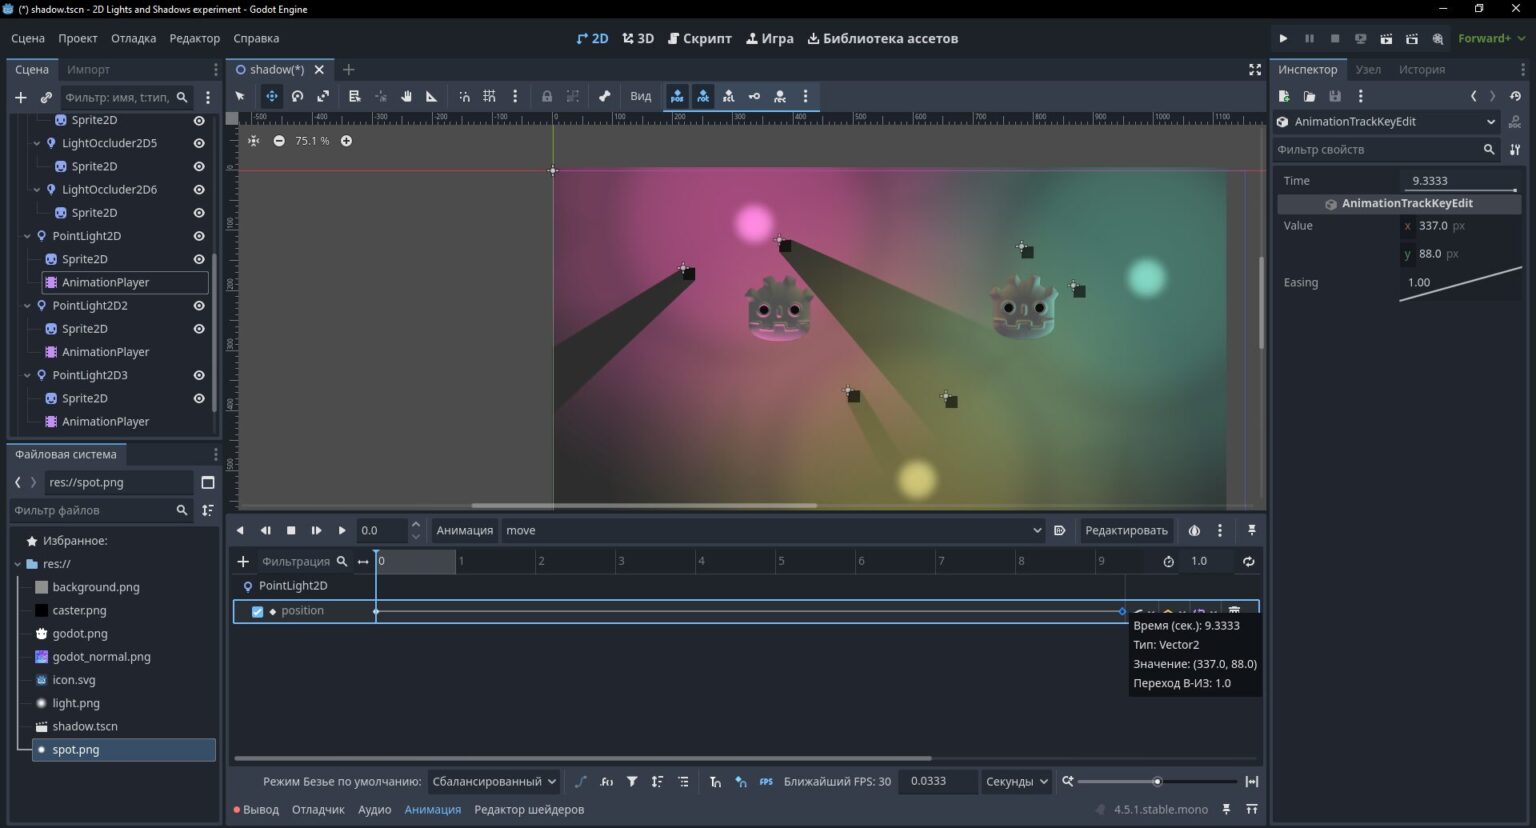Hide the PointLight2D2 node visibility
This screenshot has height=828, width=1536.
coord(199,305)
